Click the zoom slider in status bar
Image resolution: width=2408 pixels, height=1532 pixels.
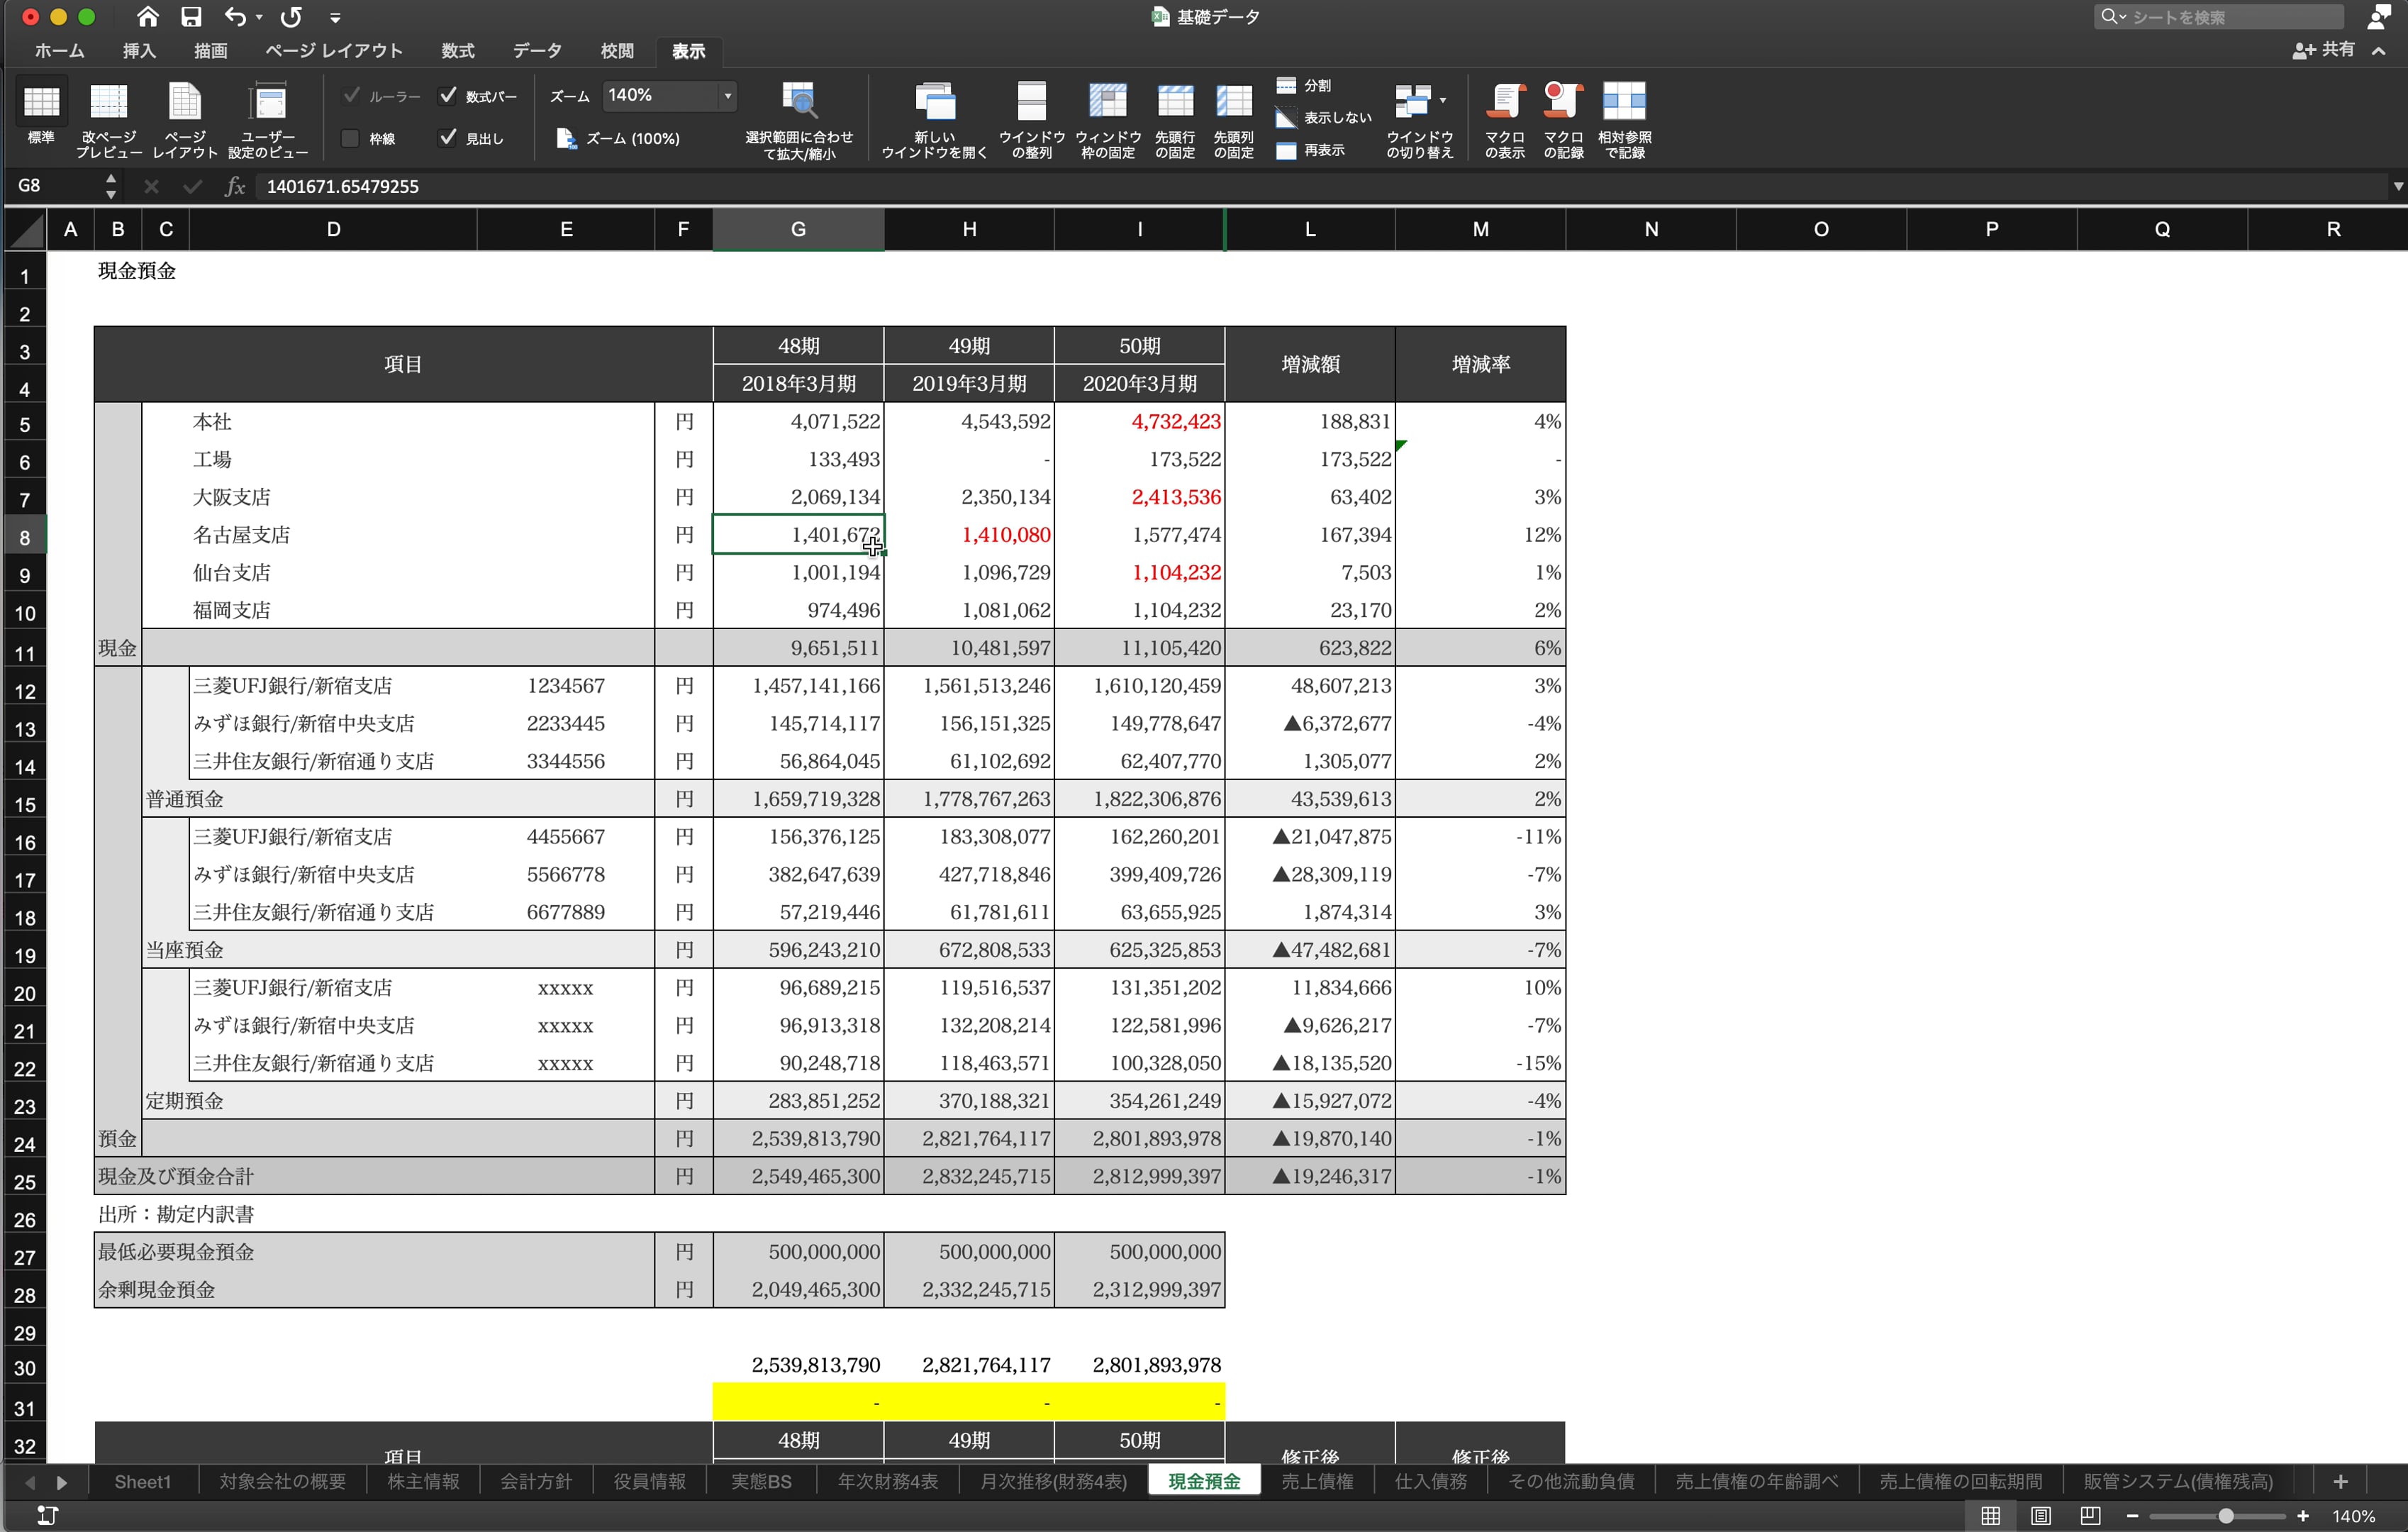point(2226,1516)
